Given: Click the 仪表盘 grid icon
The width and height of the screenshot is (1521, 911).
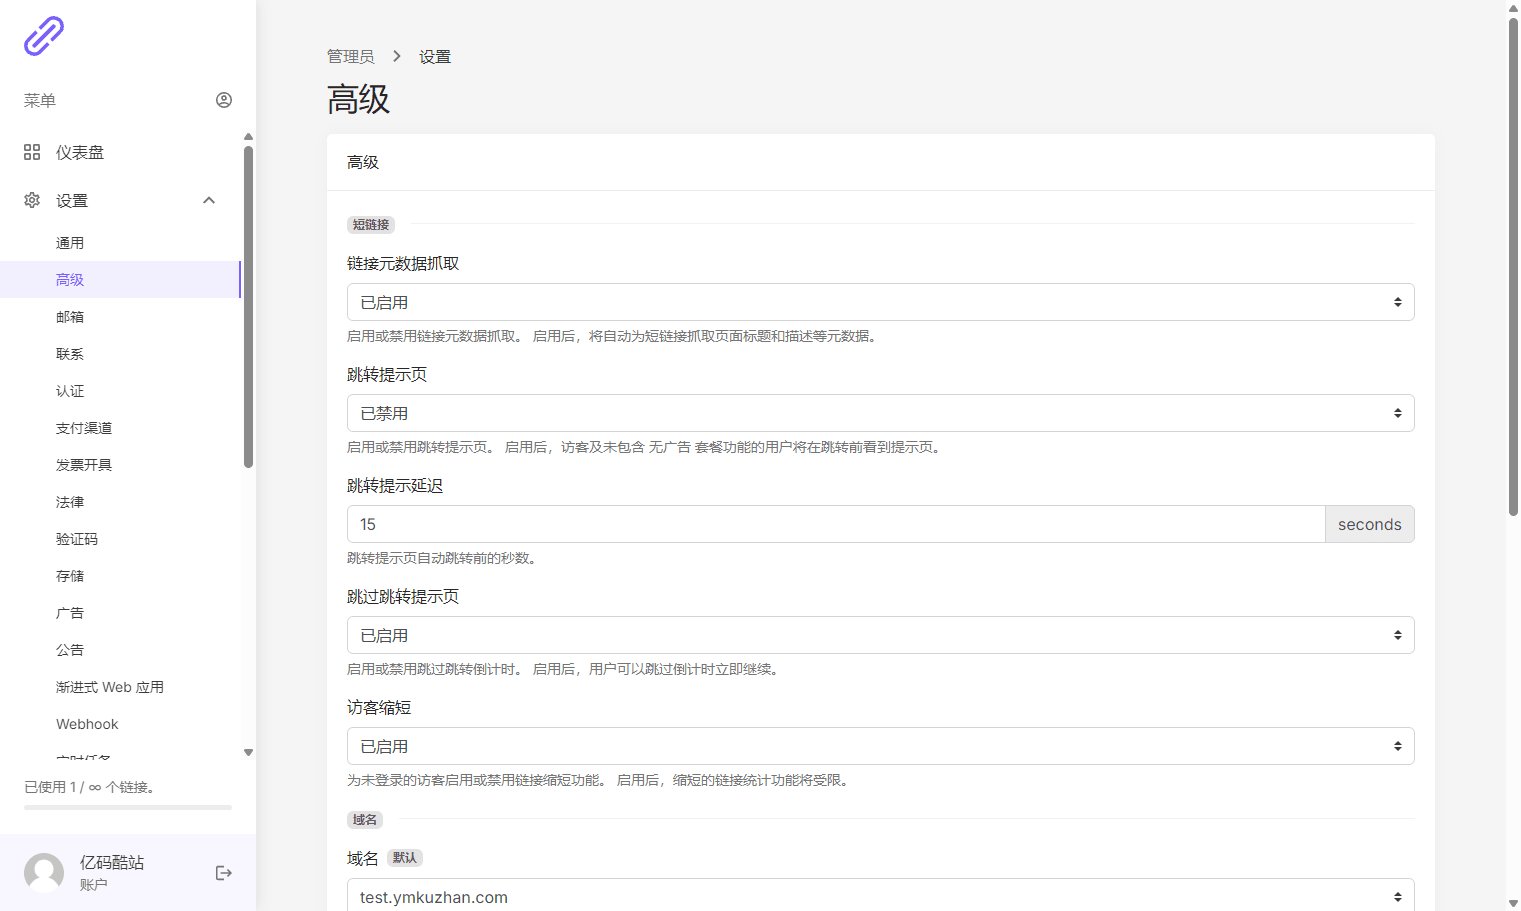Looking at the screenshot, I should click(32, 152).
